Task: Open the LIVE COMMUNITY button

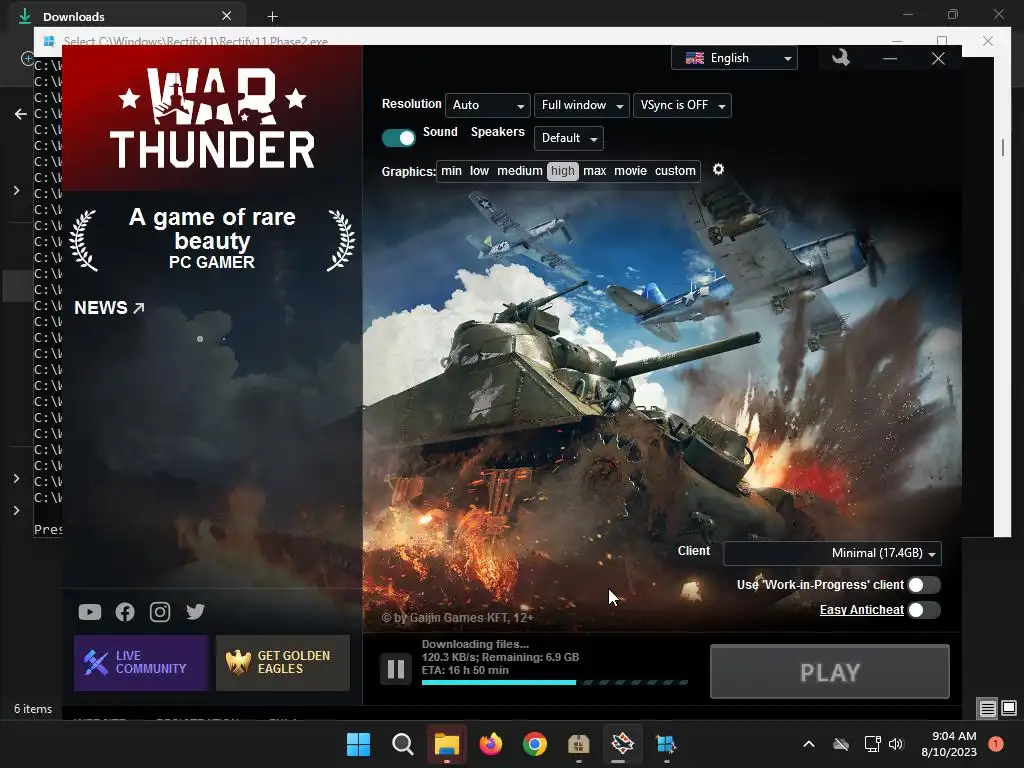Action: (141, 663)
